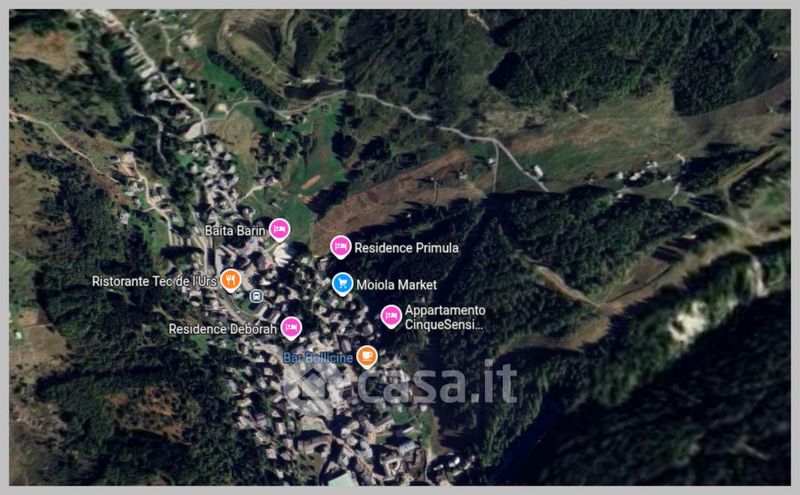Click the casa.it watermark text
800x495 pixels.
coord(437,383)
